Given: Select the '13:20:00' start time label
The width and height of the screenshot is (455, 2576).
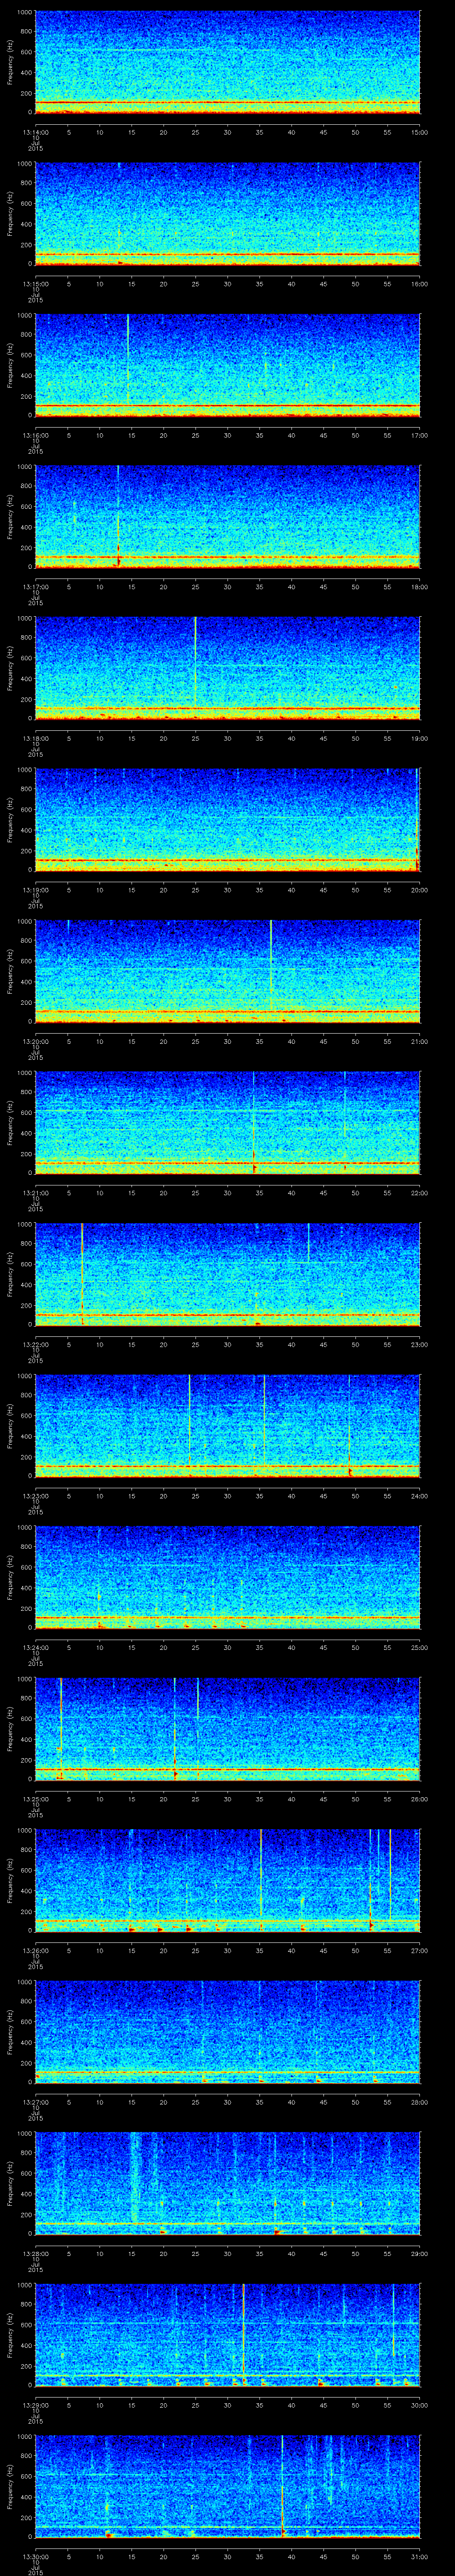Looking at the screenshot, I should tap(35, 1041).
